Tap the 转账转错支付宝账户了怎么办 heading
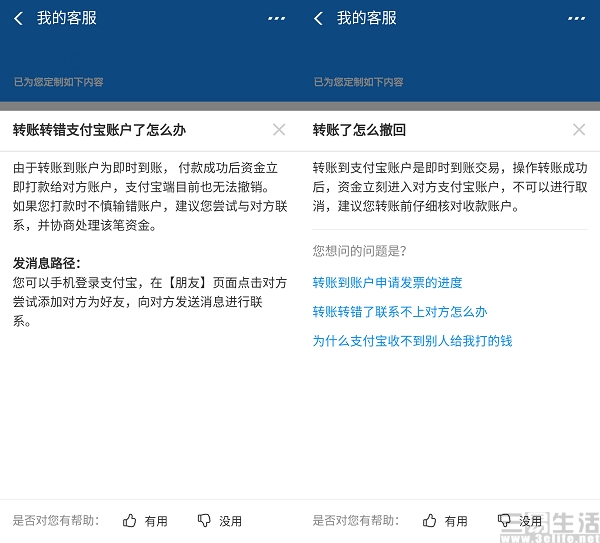 pyautogui.click(x=99, y=130)
